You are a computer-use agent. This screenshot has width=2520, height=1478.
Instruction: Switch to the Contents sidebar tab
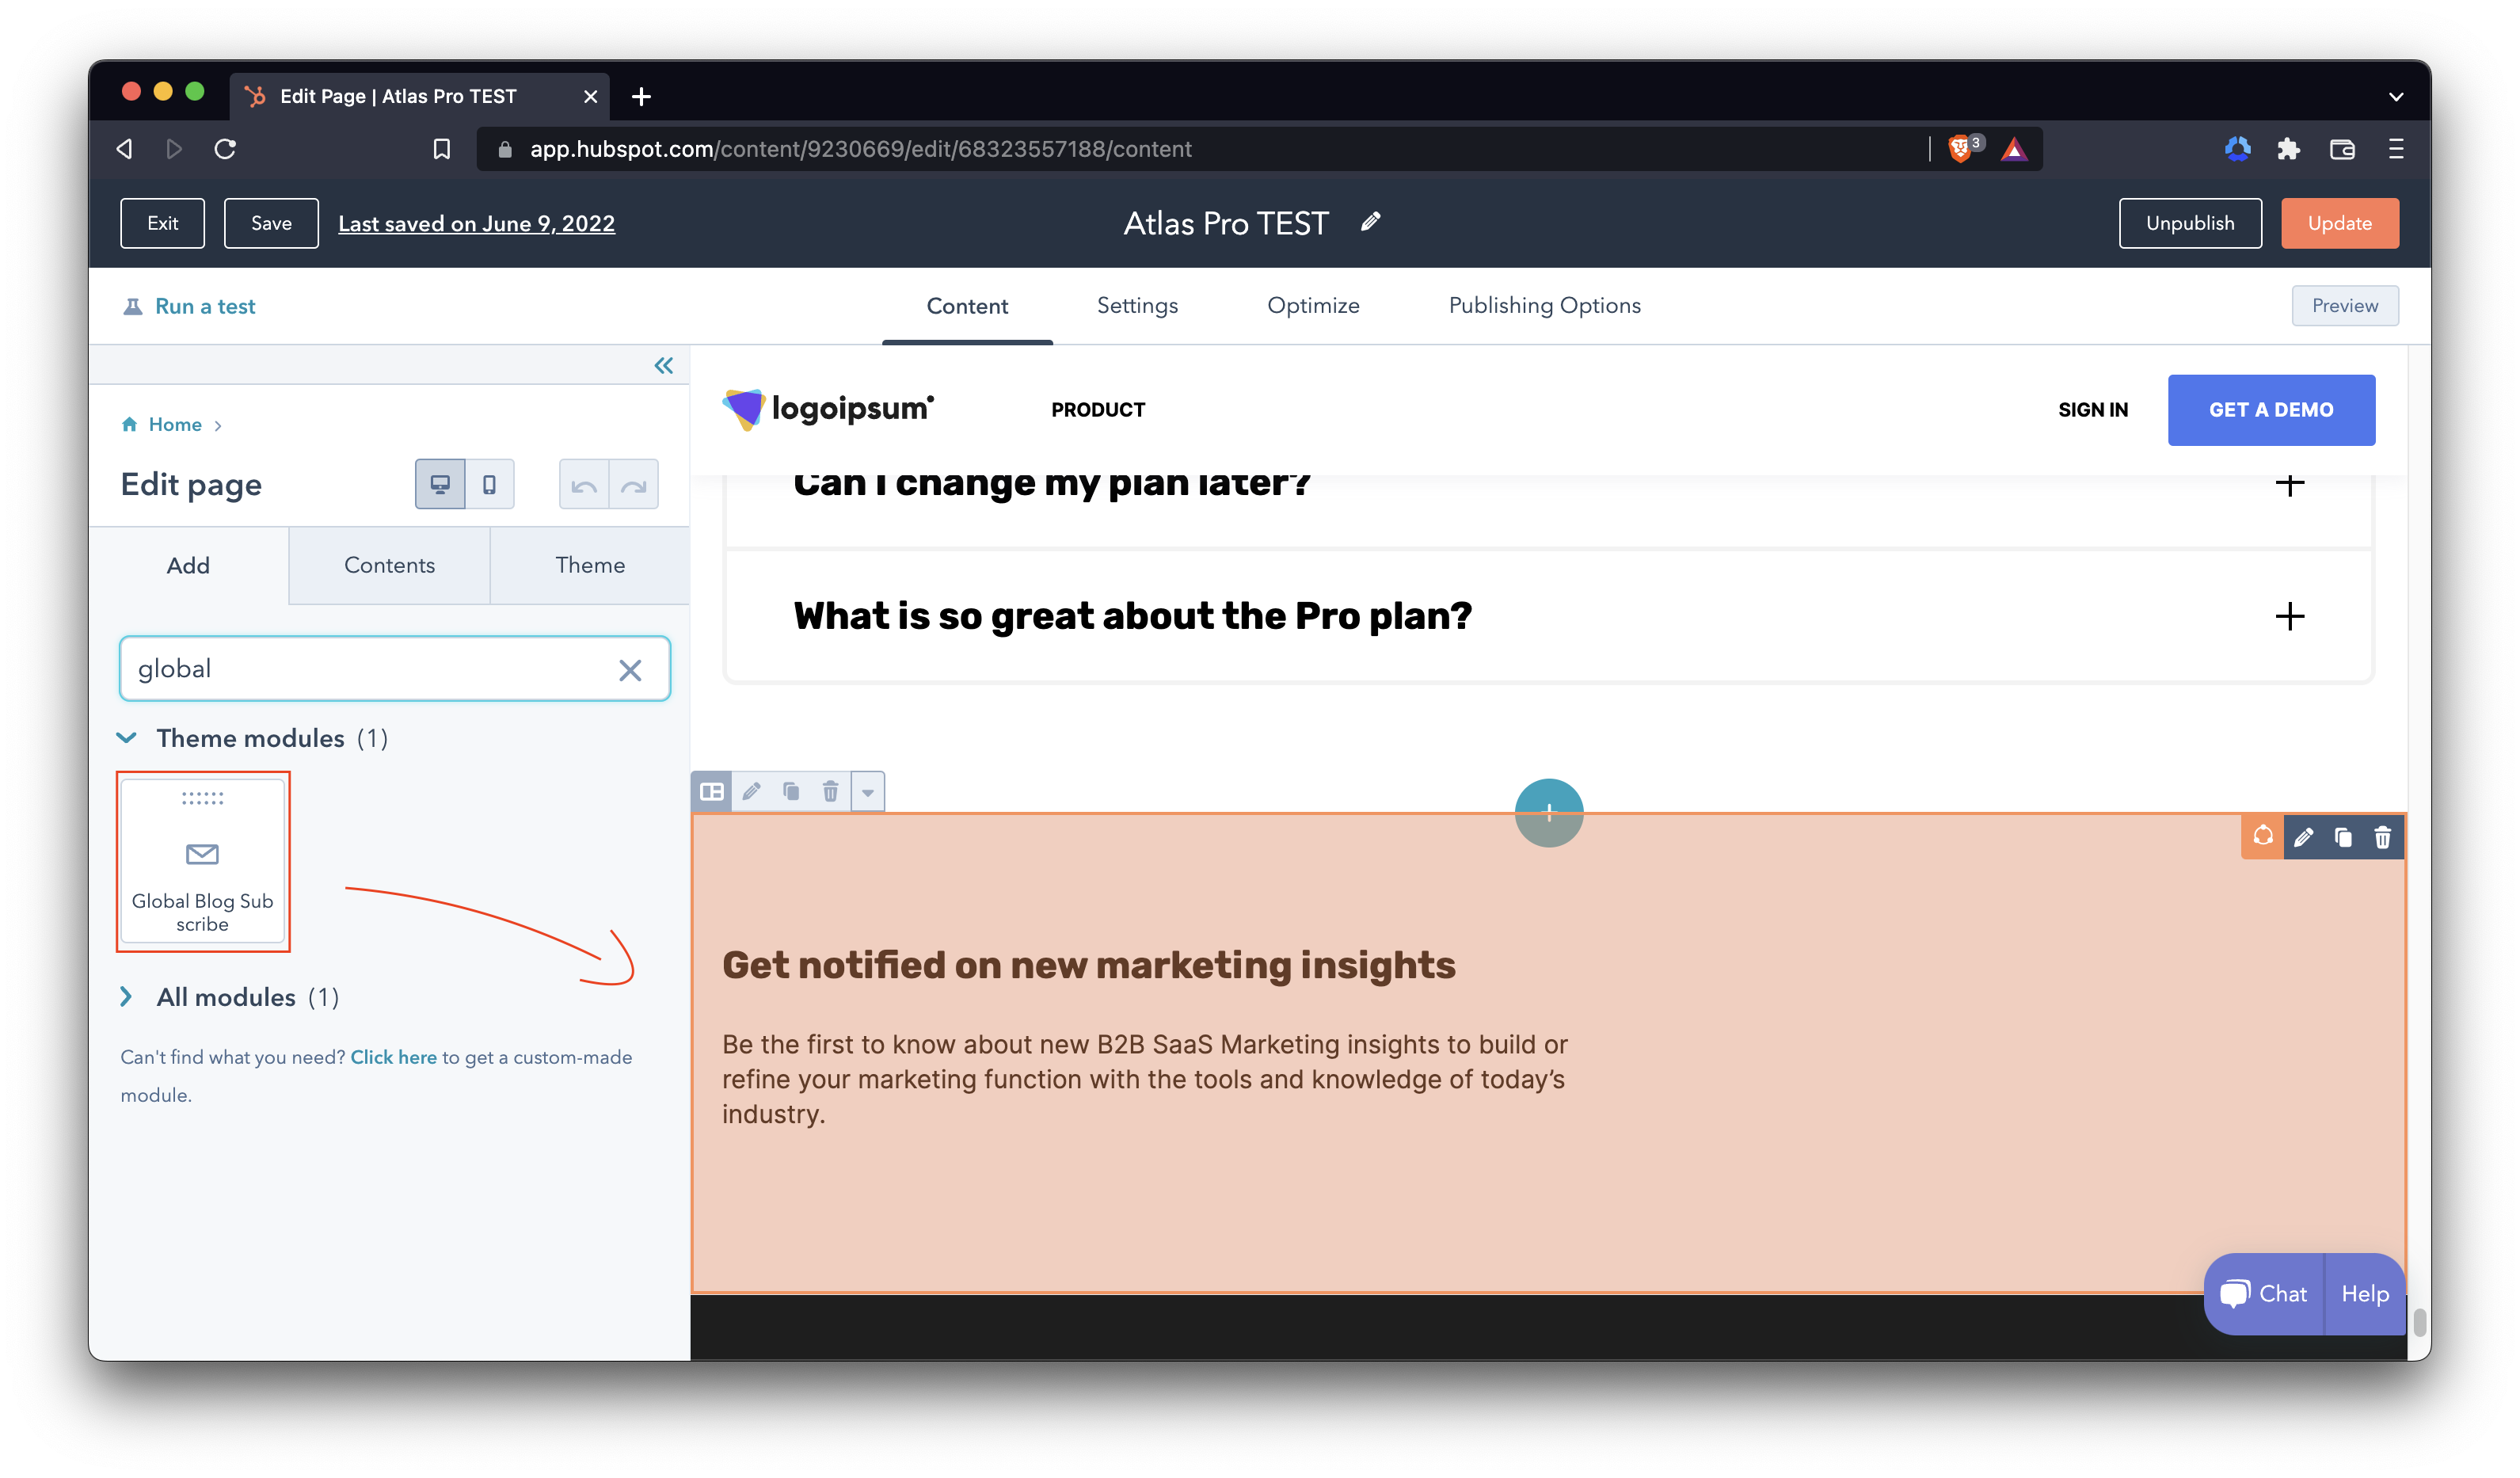(389, 565)
